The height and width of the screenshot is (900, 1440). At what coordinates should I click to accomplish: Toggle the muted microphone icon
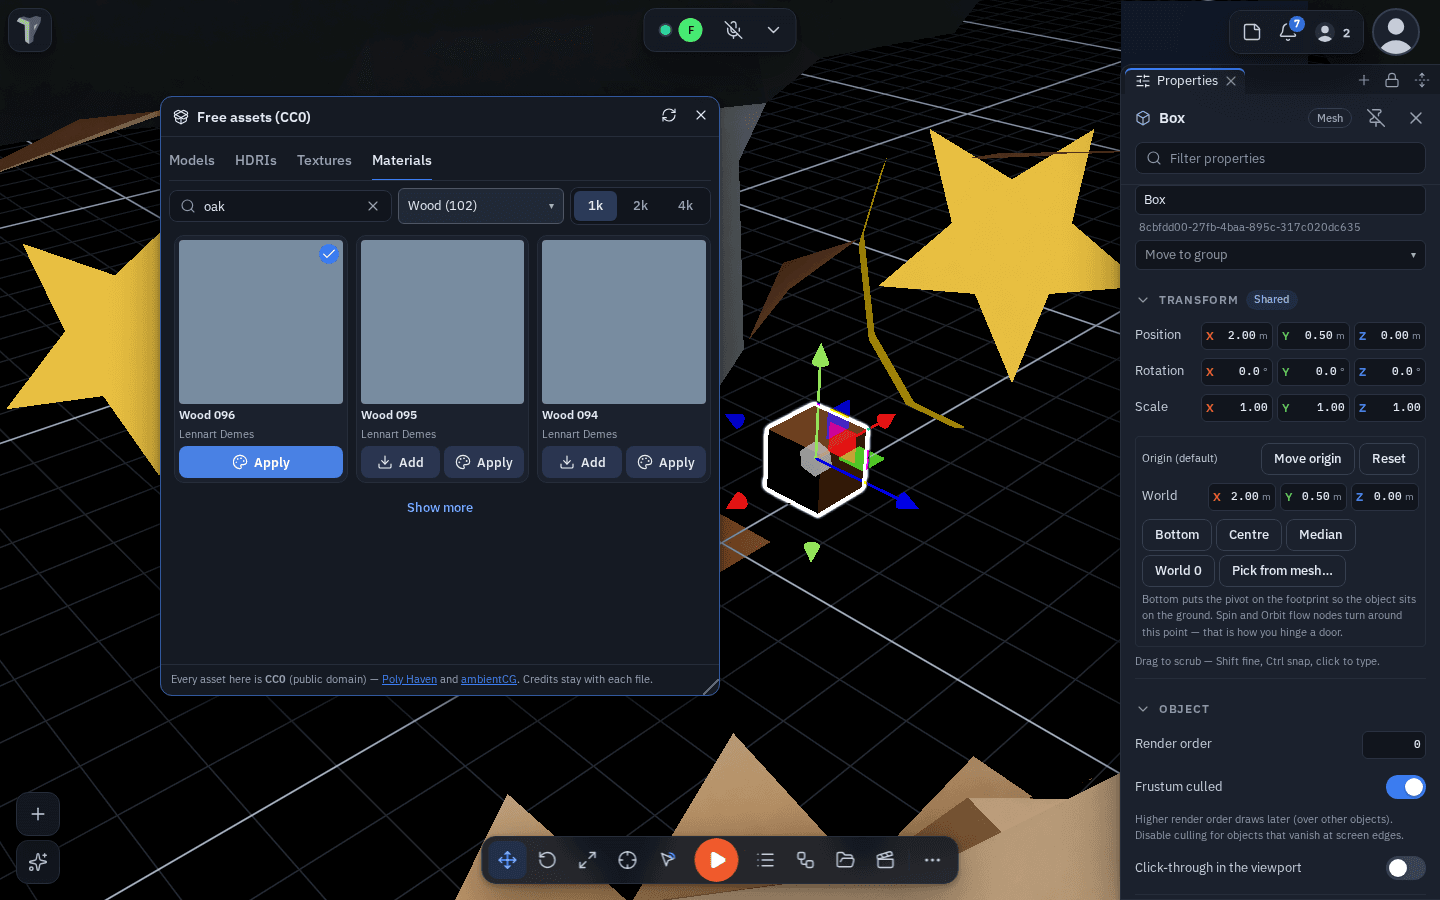734,30
